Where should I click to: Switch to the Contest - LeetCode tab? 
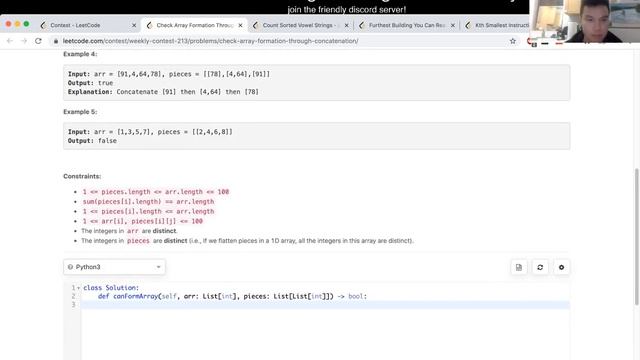76,25
